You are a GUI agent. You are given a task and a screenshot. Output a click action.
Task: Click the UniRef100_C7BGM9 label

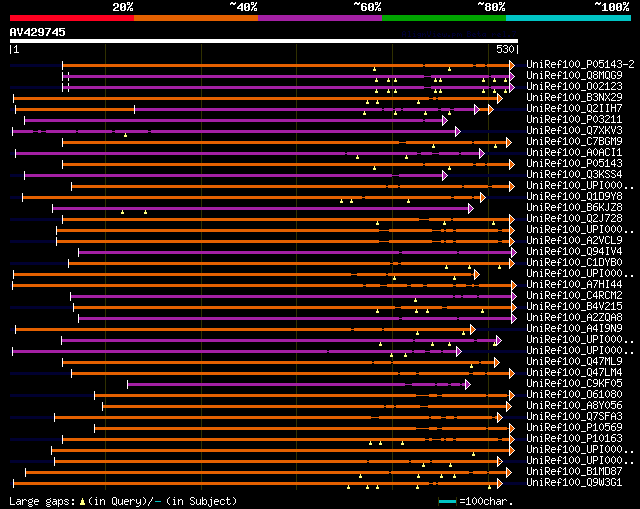click(x=574, y=142)
